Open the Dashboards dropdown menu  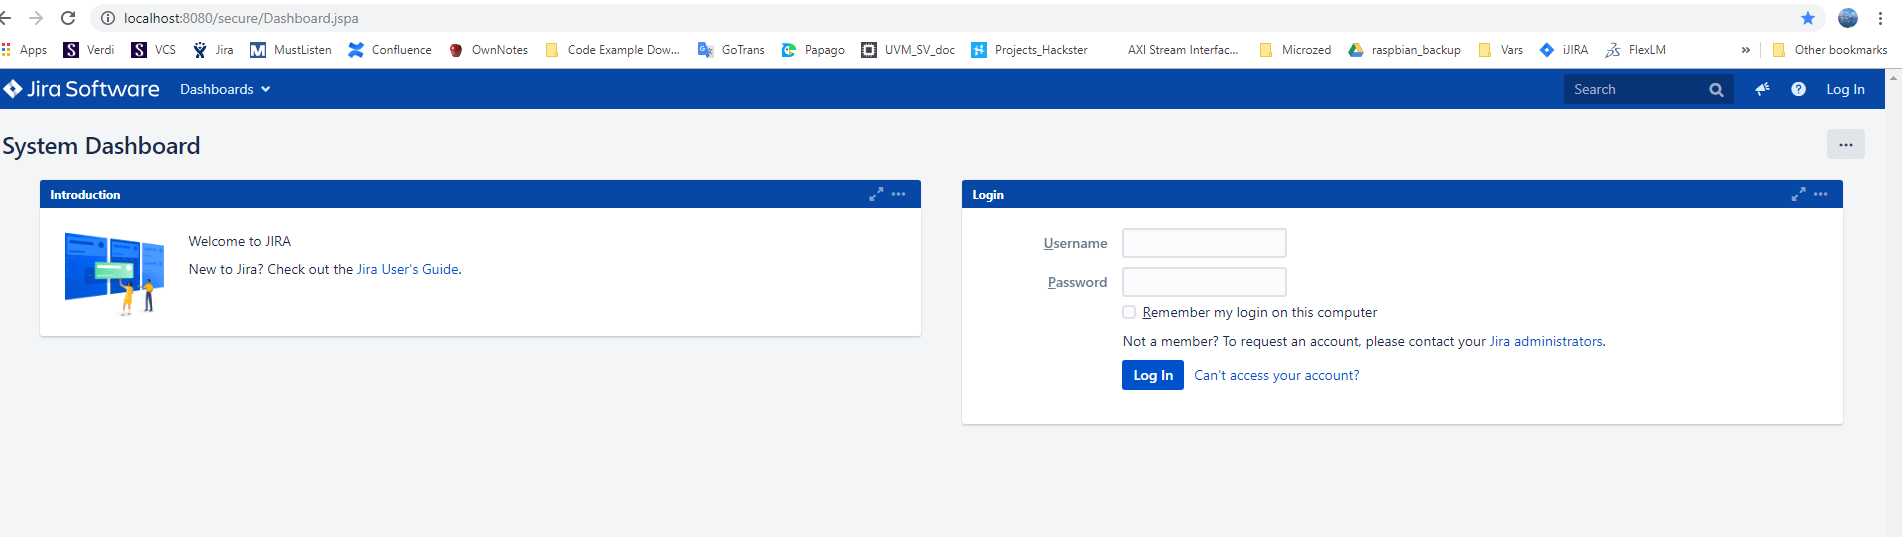(225, 89)
